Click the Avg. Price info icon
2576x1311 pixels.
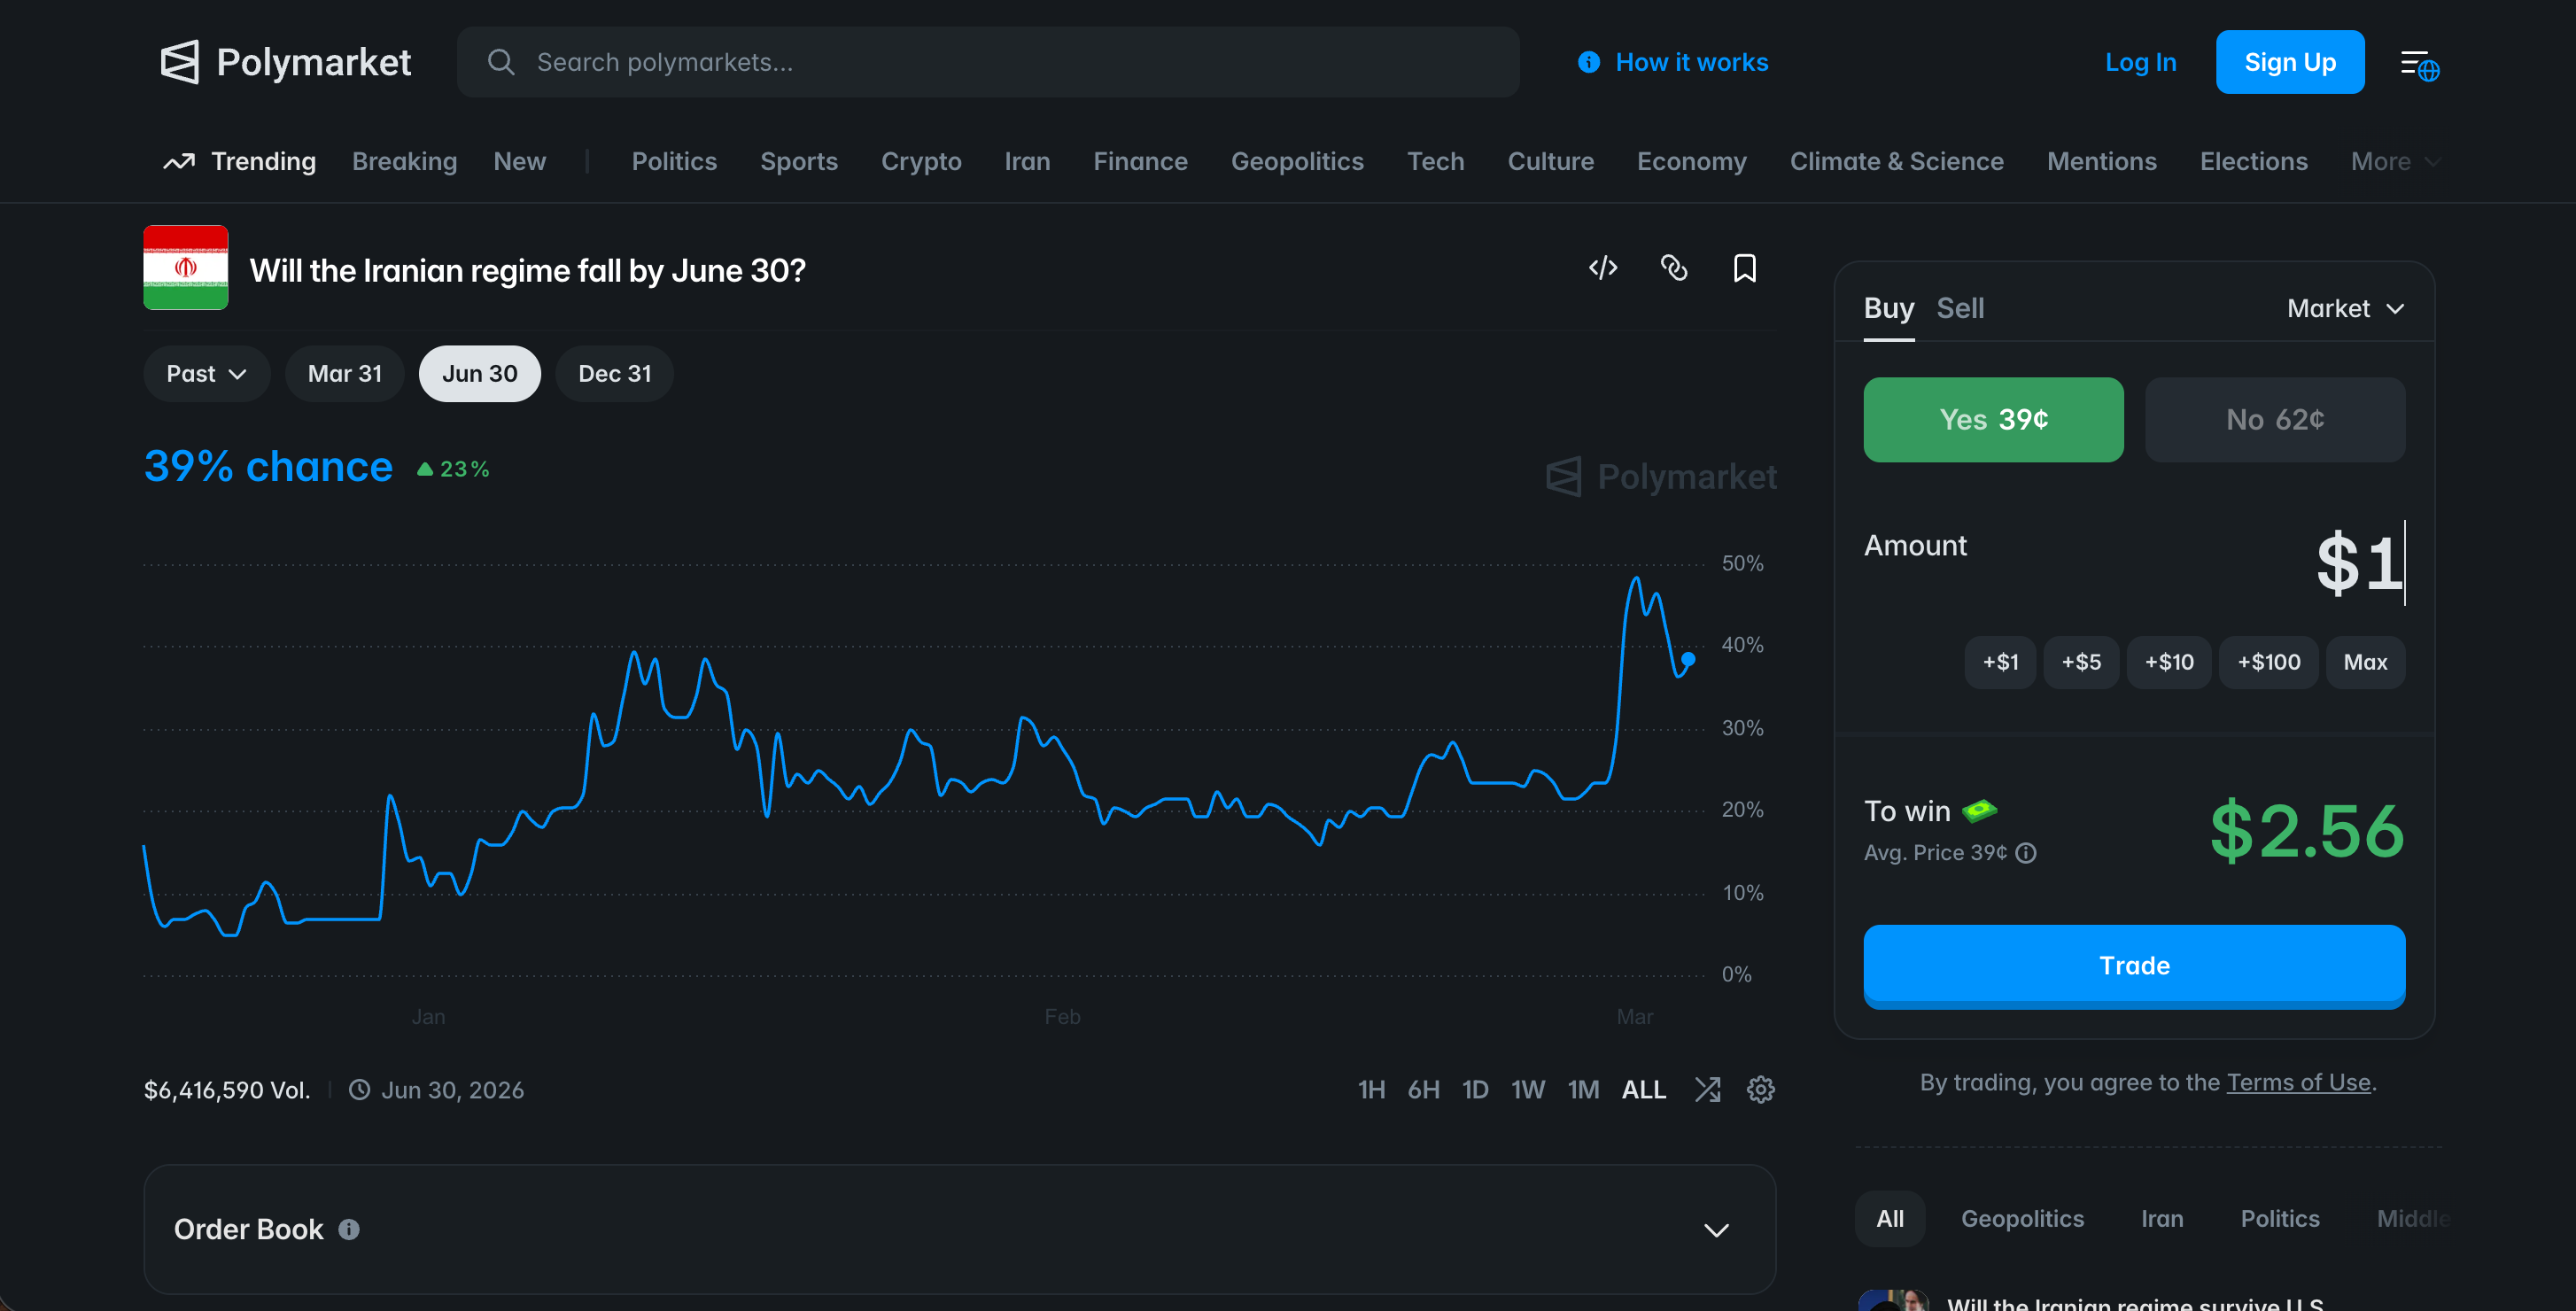(2026, 852)
